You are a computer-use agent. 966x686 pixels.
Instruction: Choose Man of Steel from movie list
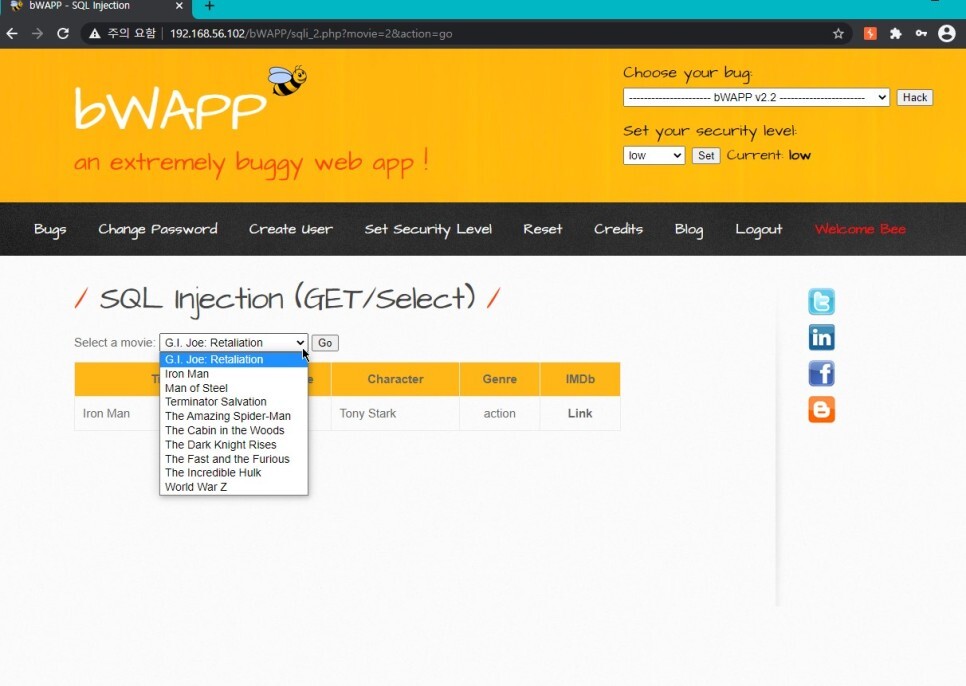(233, 388)
